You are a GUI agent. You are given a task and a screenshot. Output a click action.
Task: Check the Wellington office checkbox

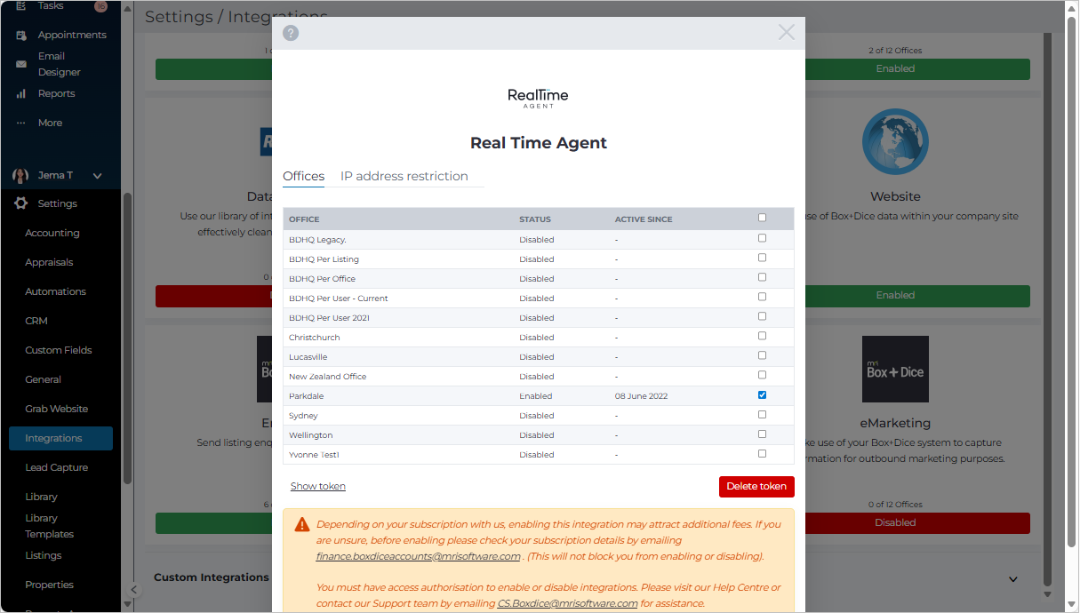pos(762,435)
